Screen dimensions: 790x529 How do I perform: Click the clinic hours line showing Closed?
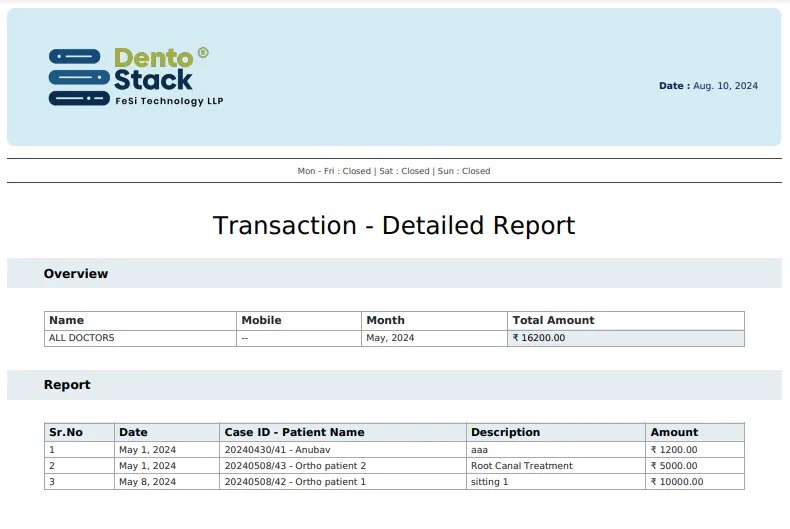(x=394, y=171)
